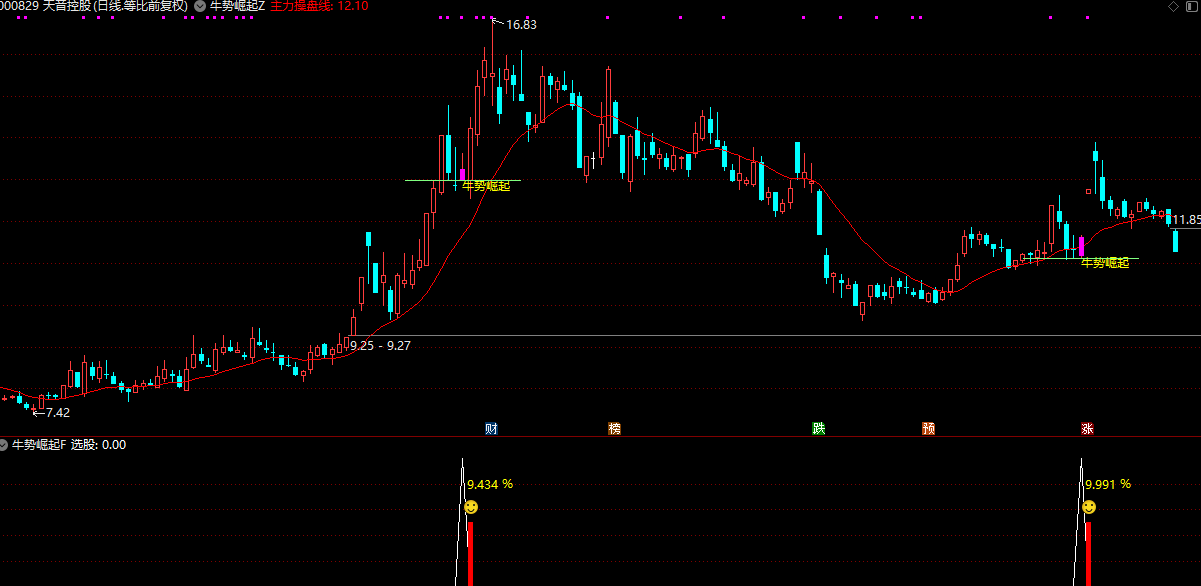Click the 榜 ranking event marker
The height and width of the screenshot is (586, 1201).
pos(614,429)
